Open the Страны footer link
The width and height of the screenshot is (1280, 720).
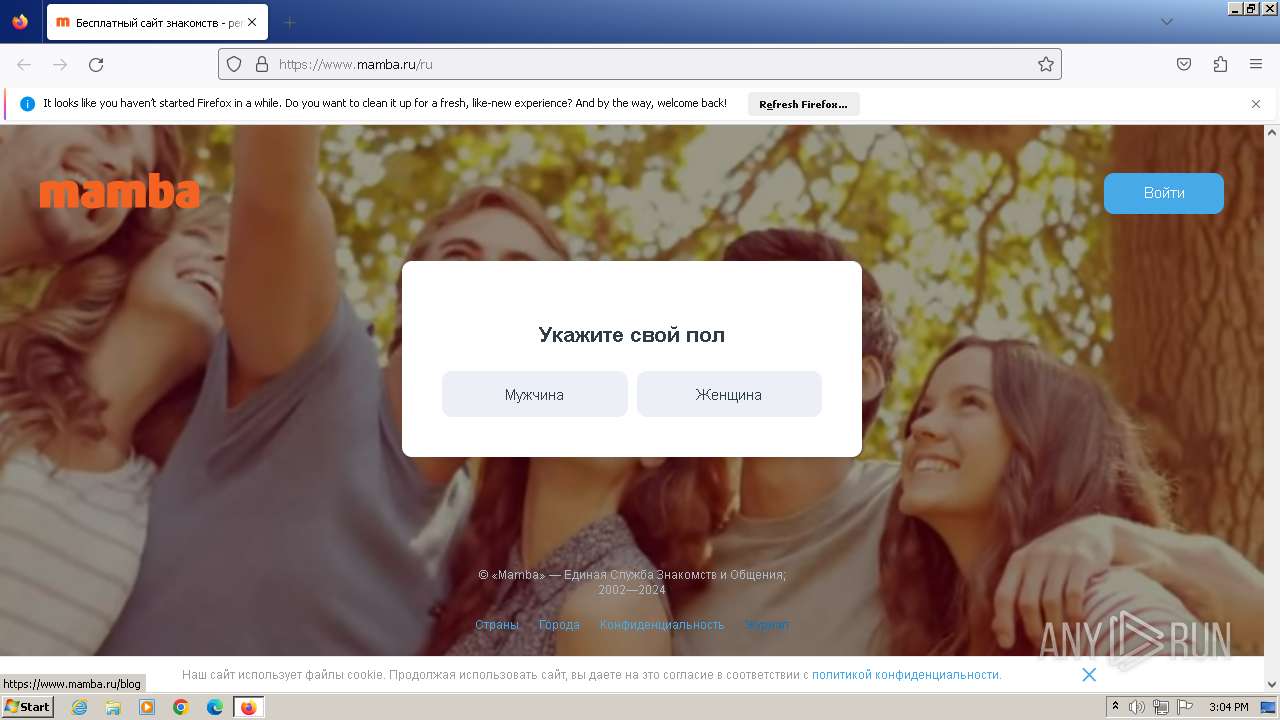pyautogui.click(x=497, y=625)
